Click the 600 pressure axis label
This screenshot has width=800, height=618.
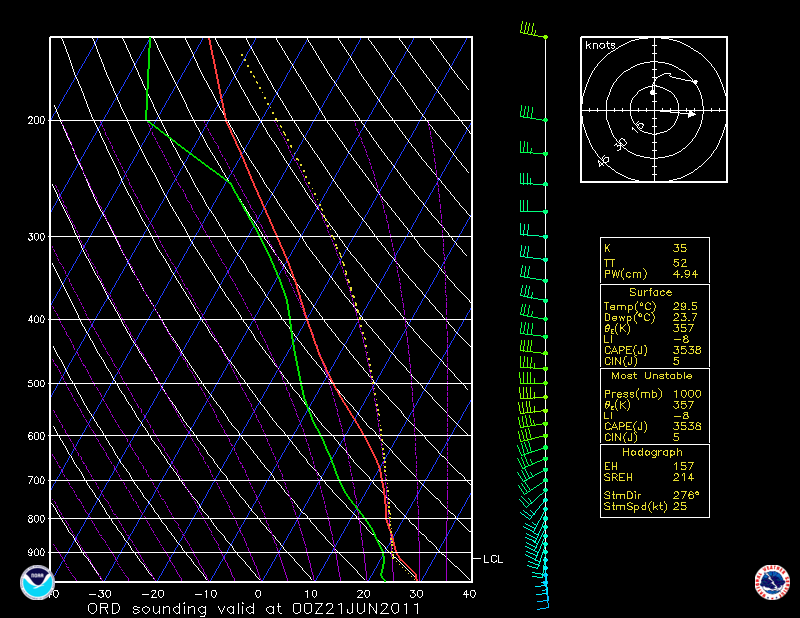click(x=36, y=436)
